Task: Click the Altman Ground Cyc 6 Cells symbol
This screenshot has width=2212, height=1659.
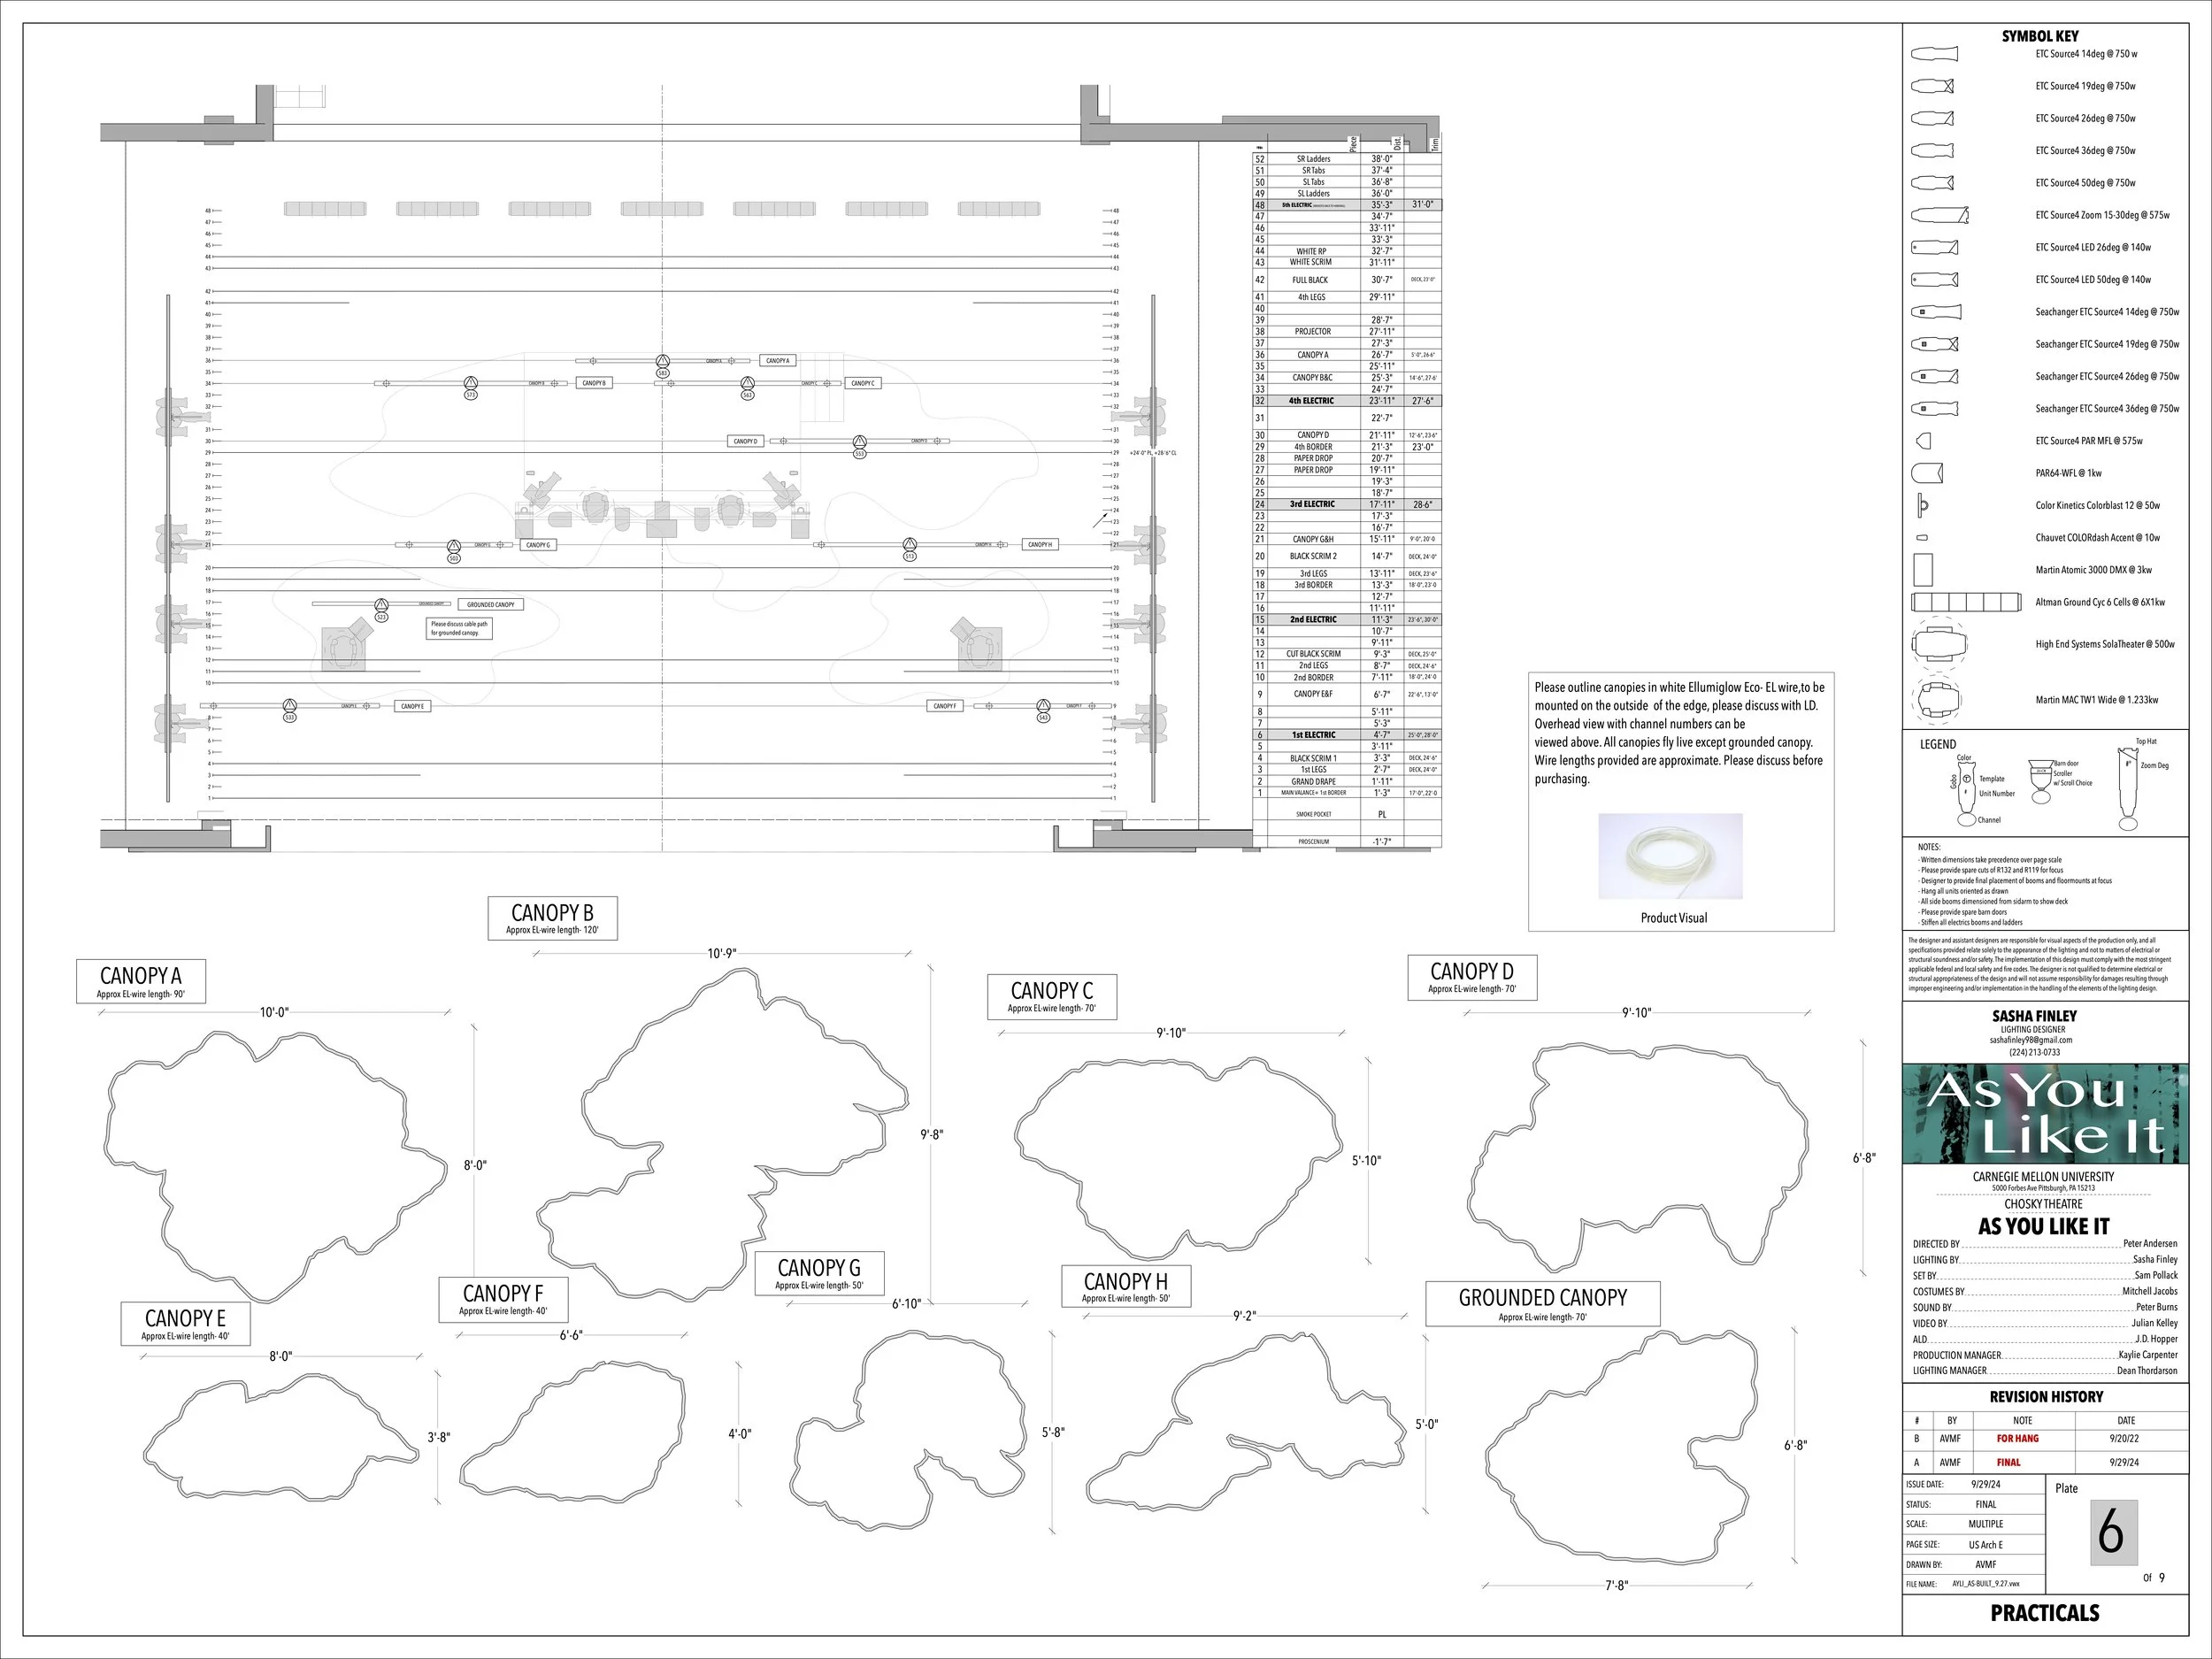Action: pyautogui.click(x=1965, y=602)
